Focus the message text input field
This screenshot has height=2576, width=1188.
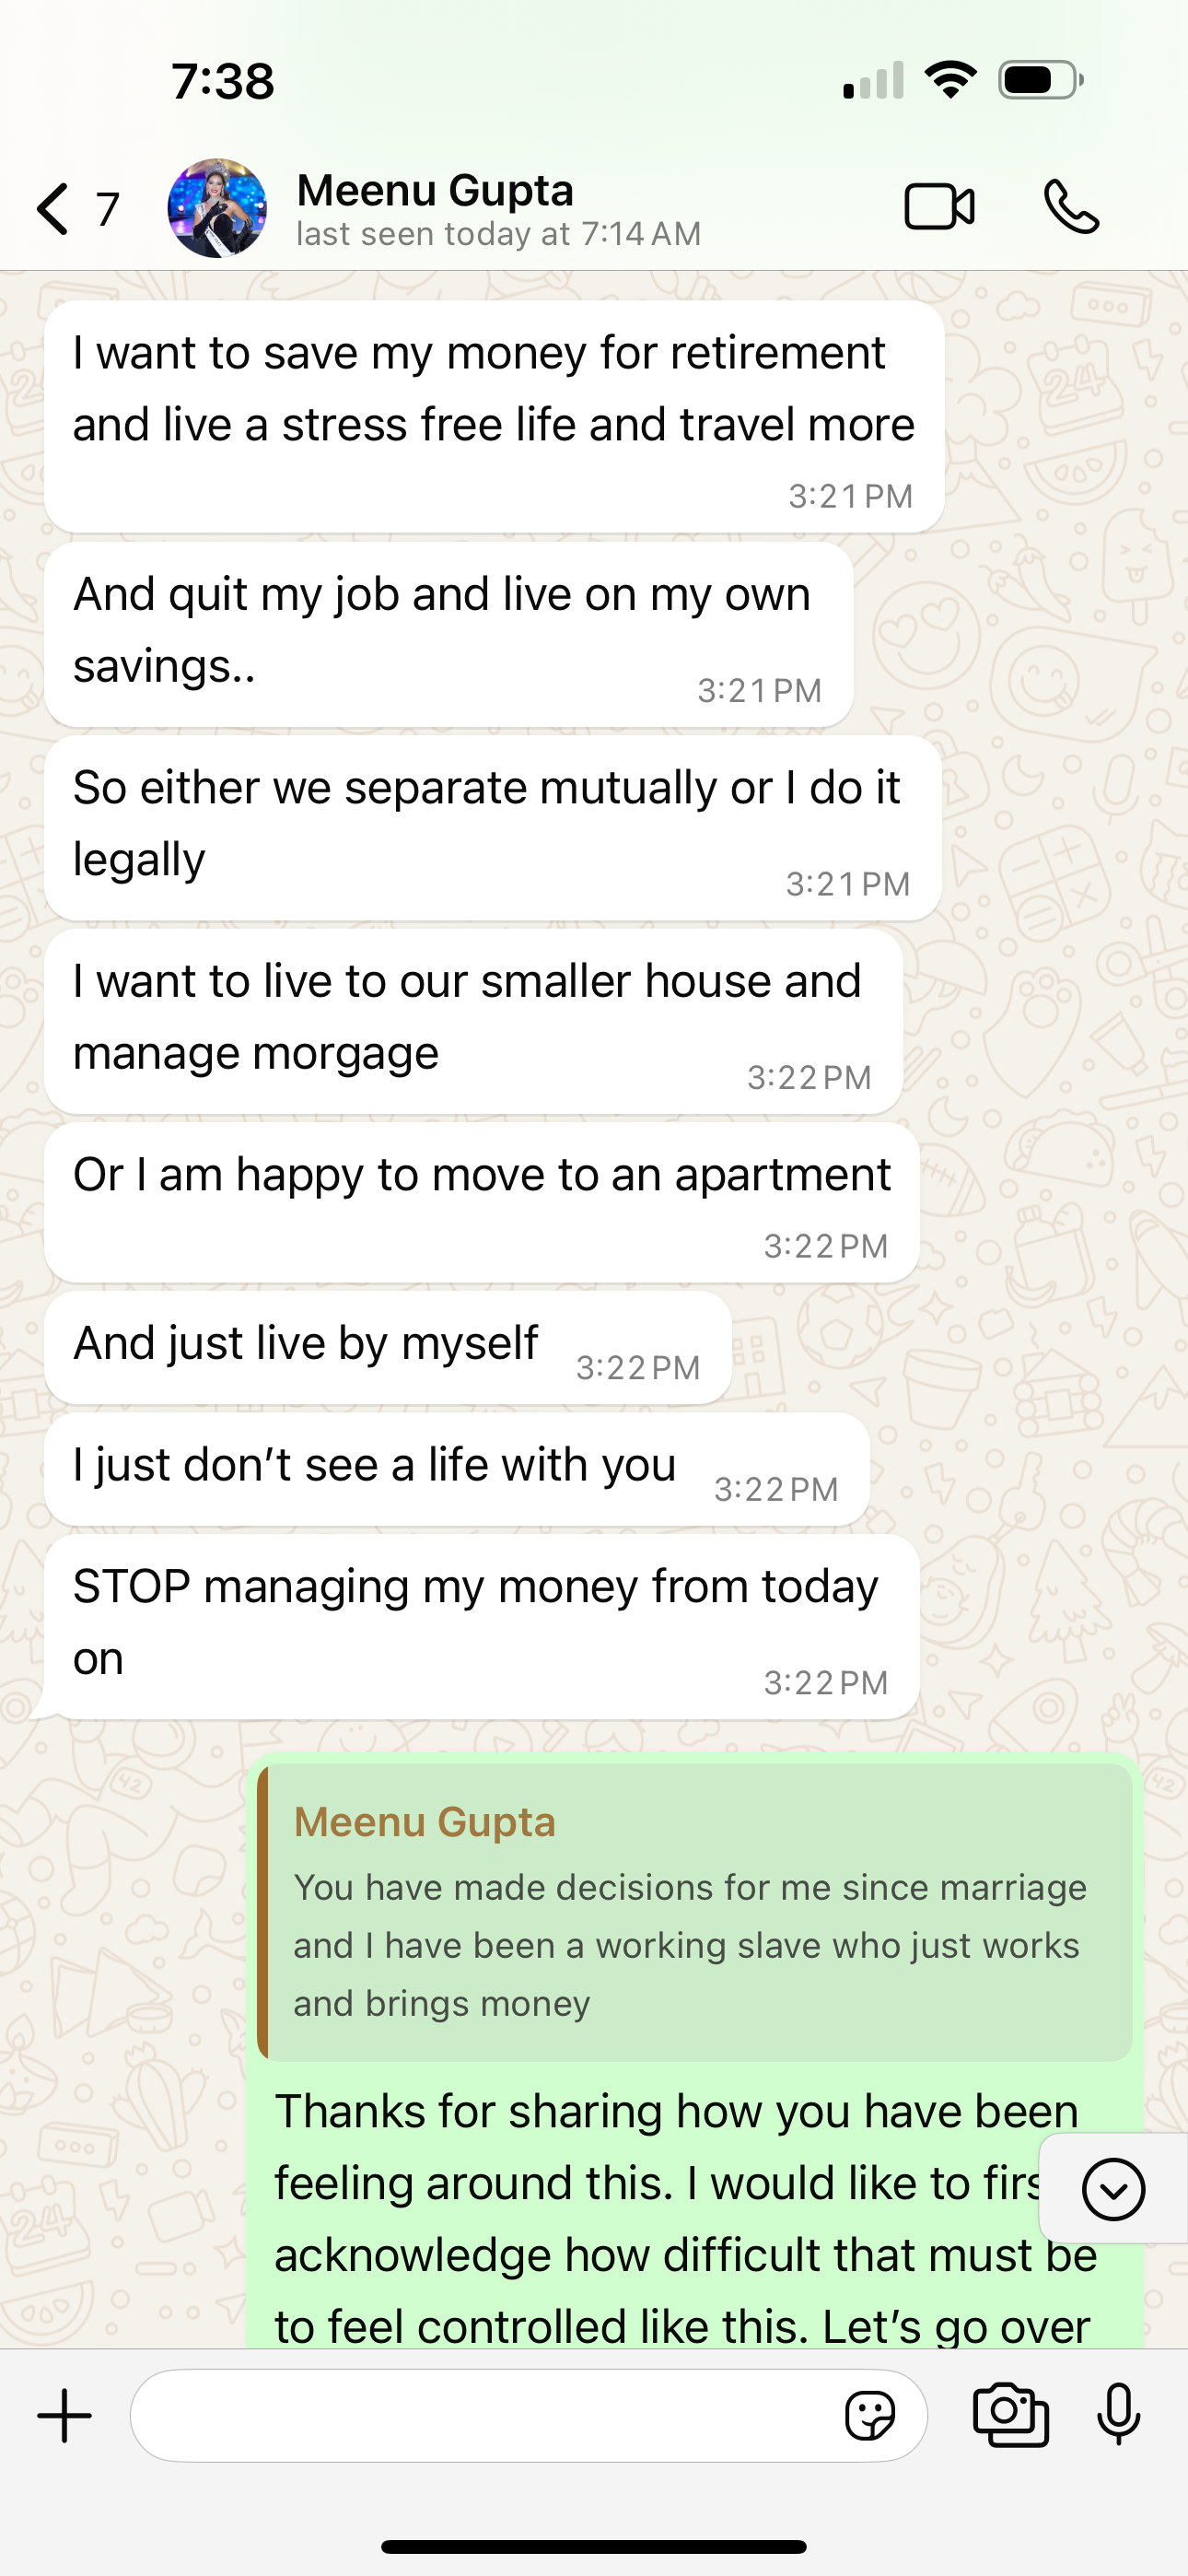click(480, 2416)
